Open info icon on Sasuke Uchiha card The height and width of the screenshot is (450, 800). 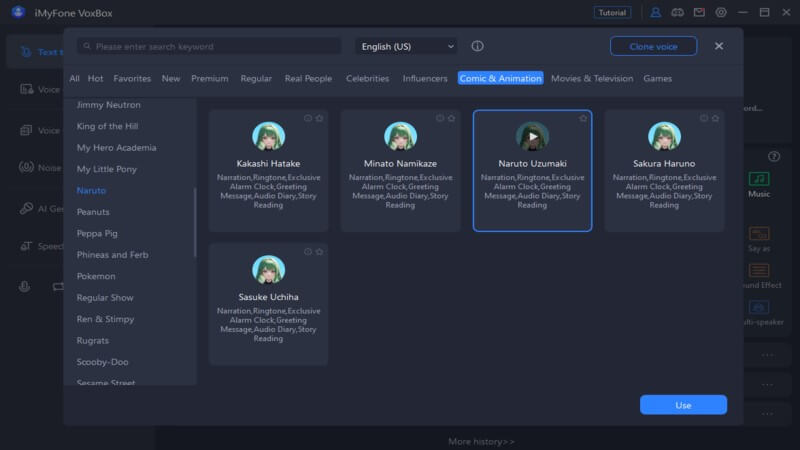coord(308,252)
